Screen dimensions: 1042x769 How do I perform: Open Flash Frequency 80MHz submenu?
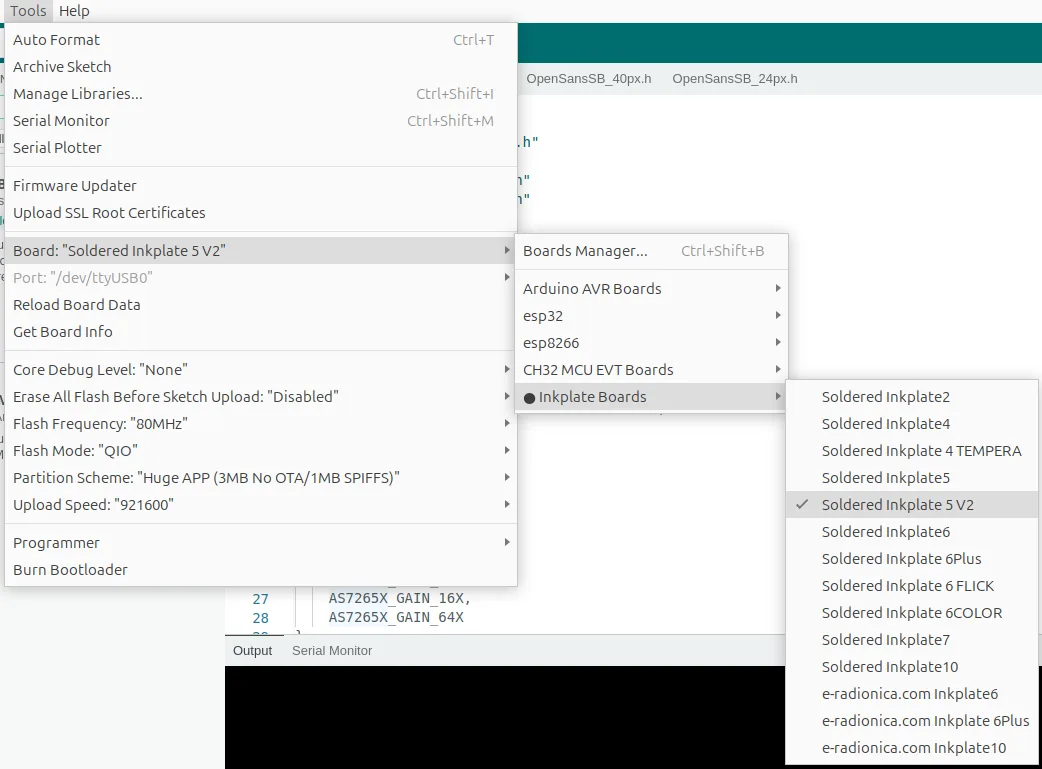click(100, 424)
